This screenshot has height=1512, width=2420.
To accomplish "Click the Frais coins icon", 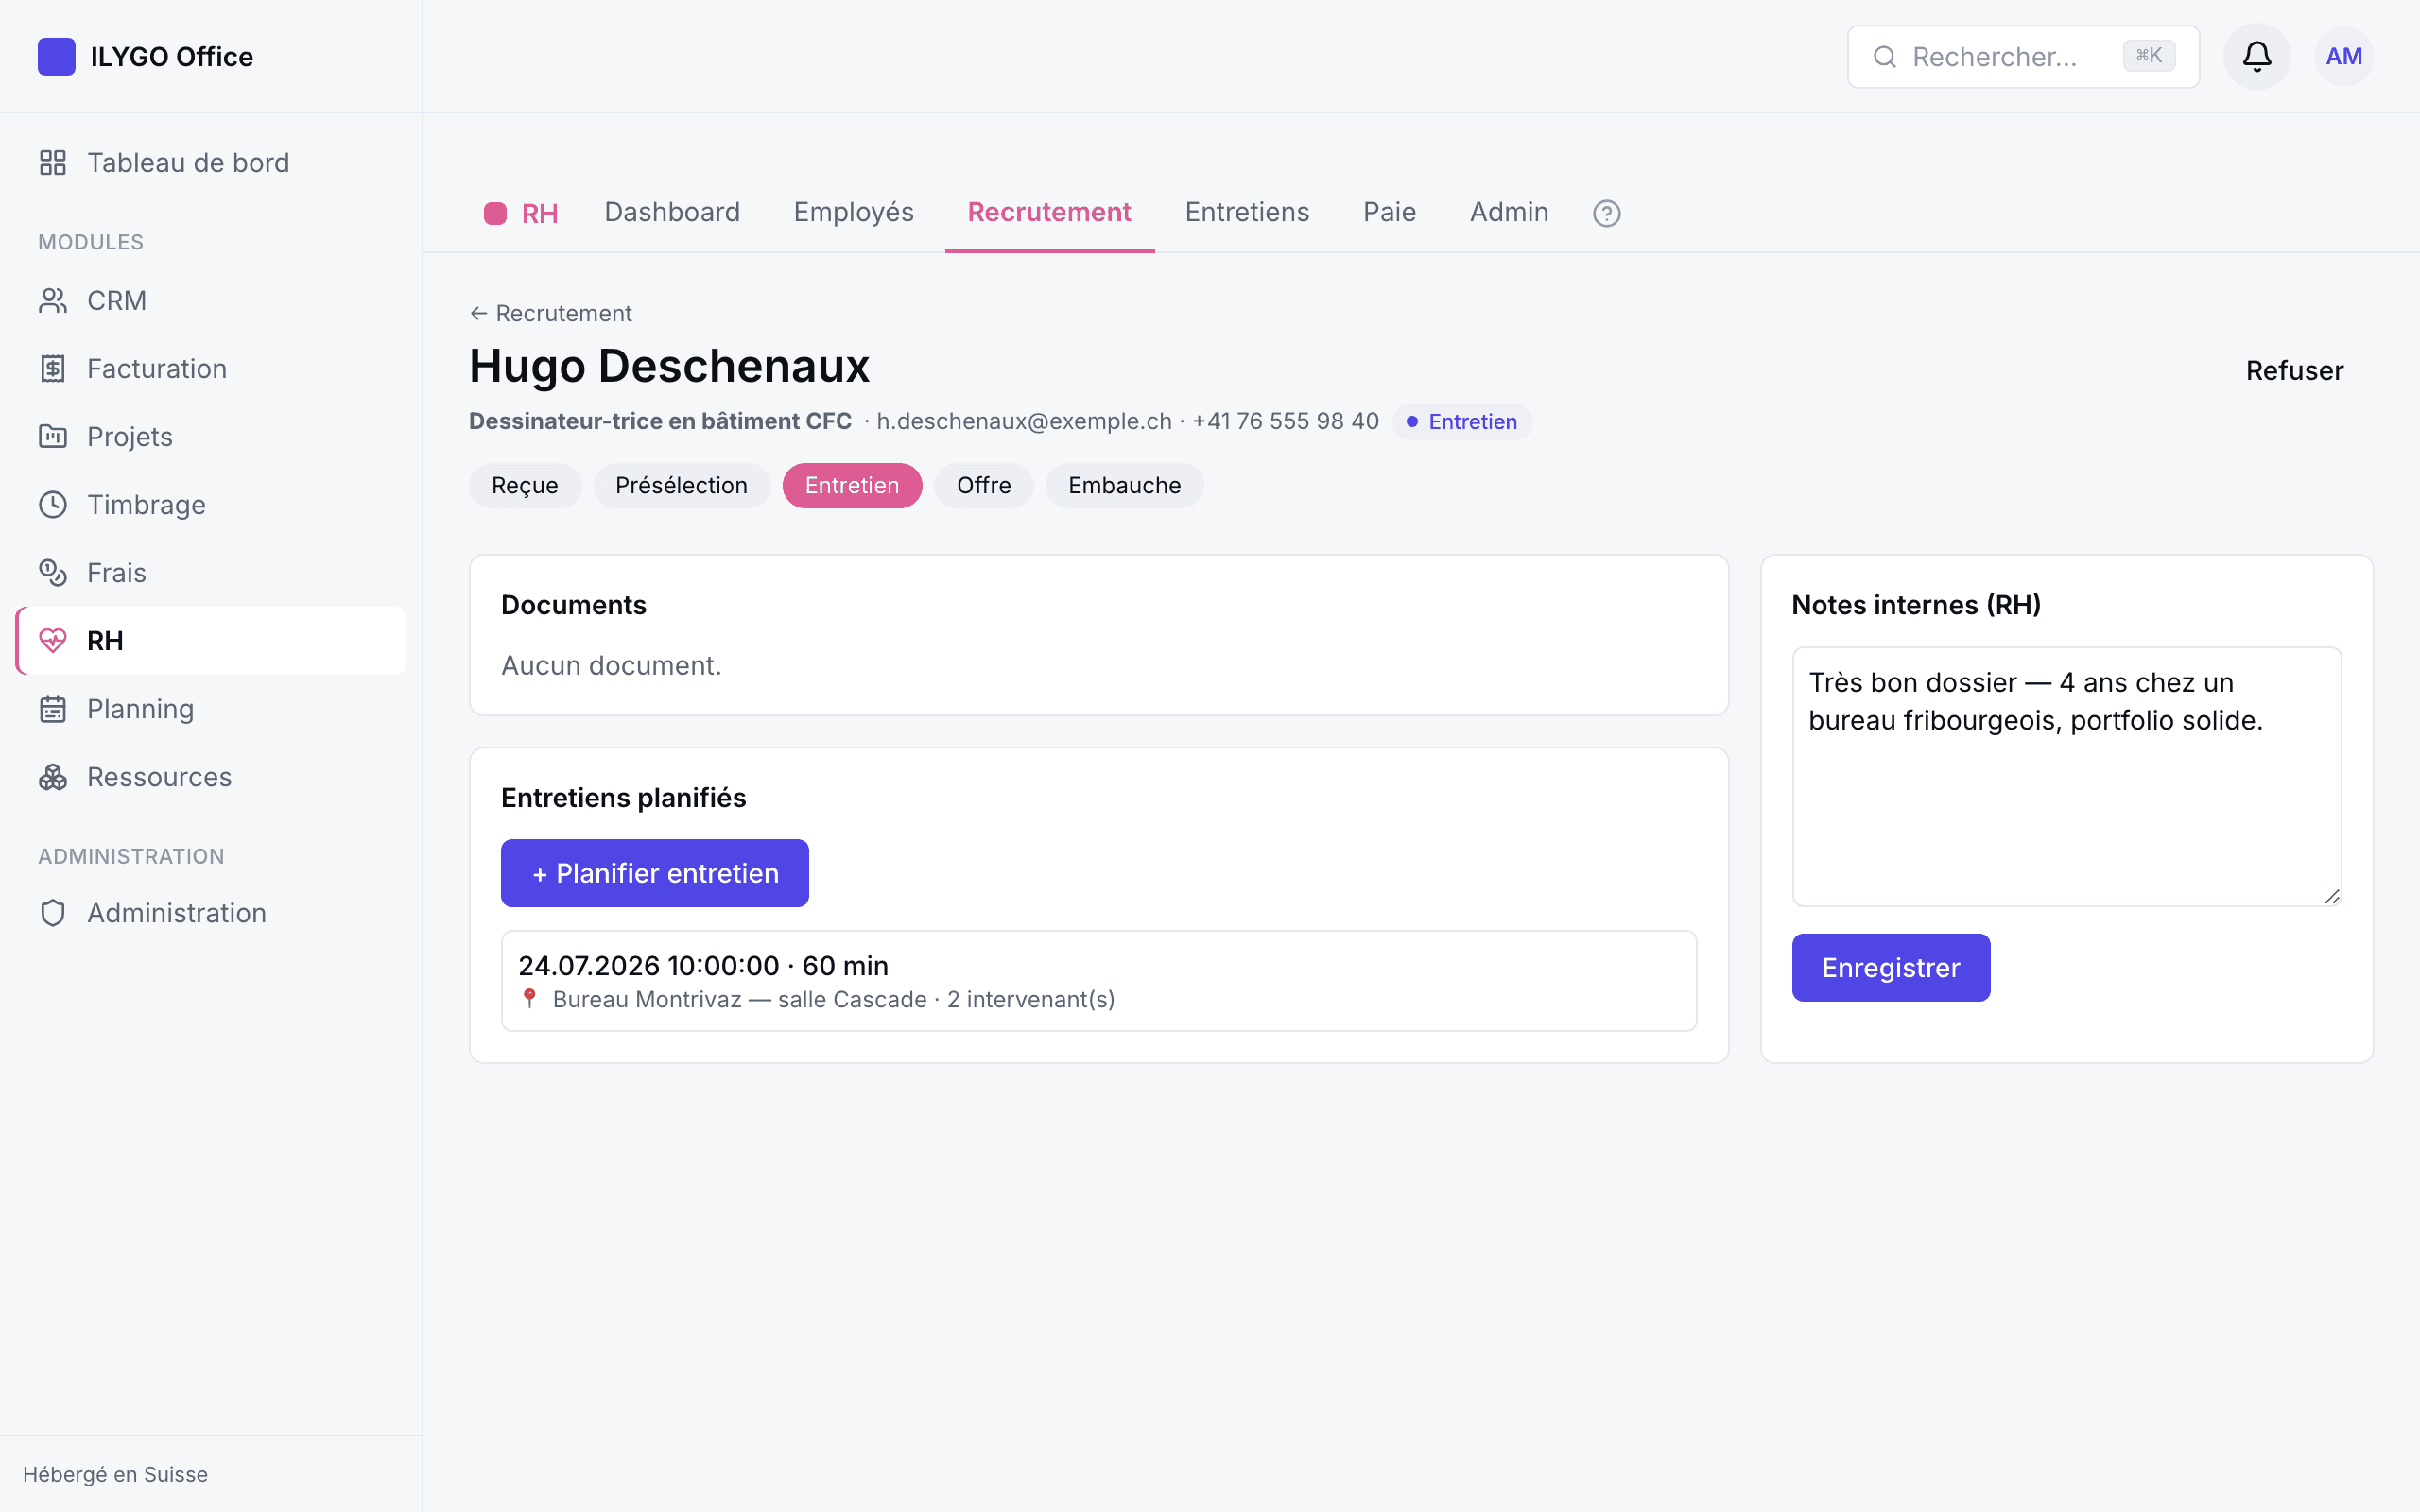I will [53, 573].
